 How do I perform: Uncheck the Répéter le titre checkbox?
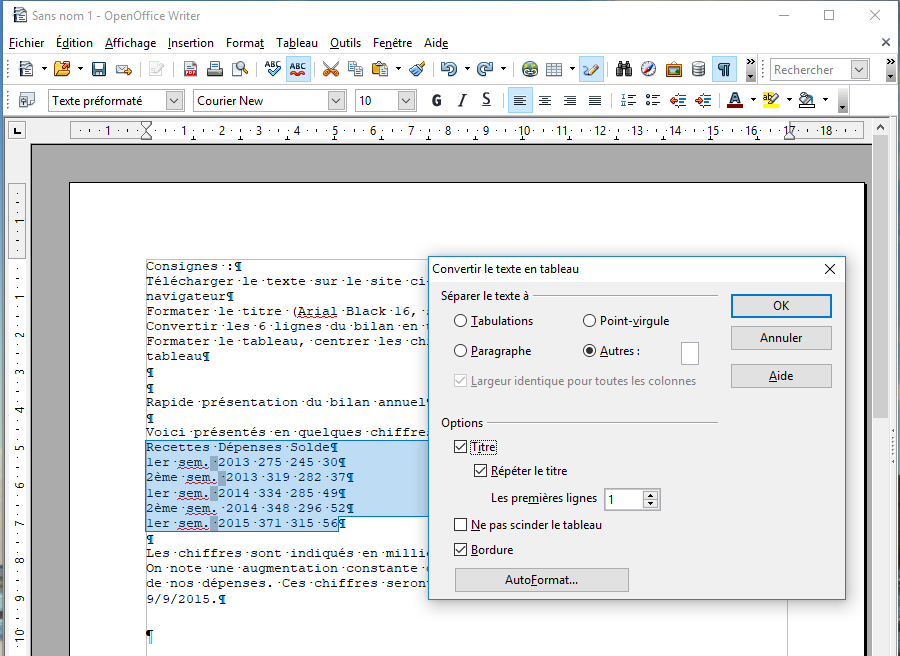[480, 471]
